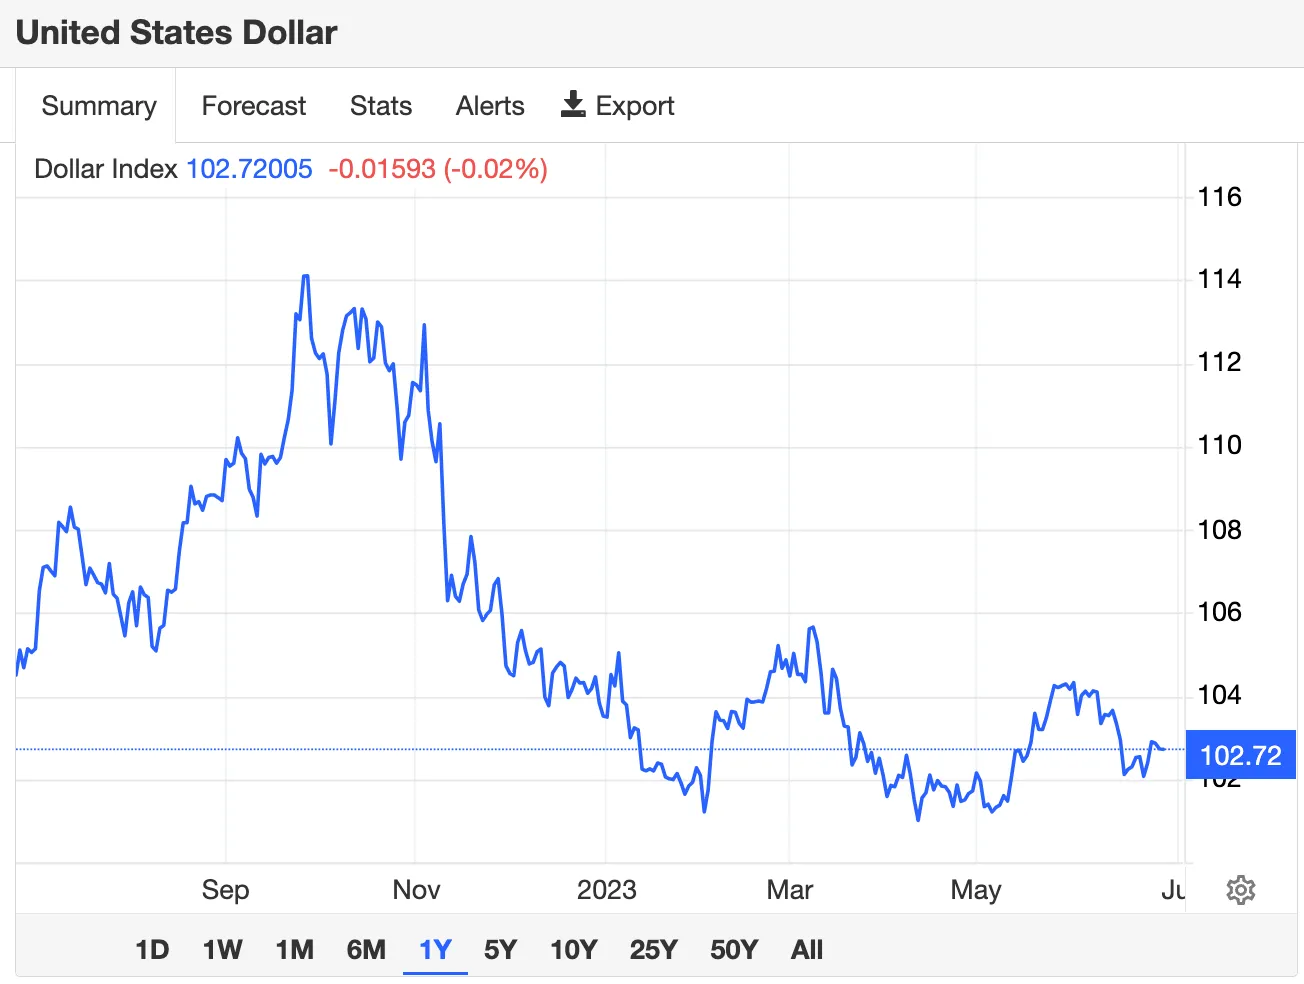Open chart settings gear icon
The width and height of the screenshot is (1304, 984).
1240,890
